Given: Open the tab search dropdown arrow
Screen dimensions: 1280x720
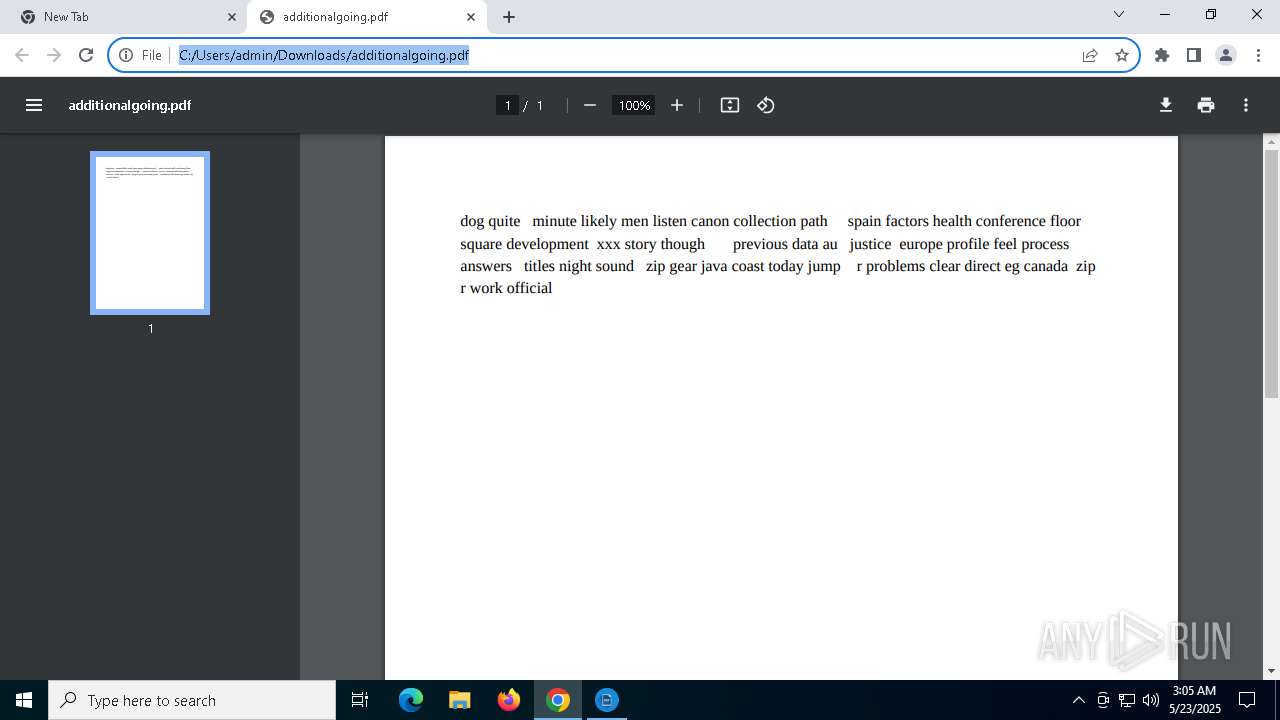Looking at the screenshot, I should pyautogui.click(x=1119, y=14).
